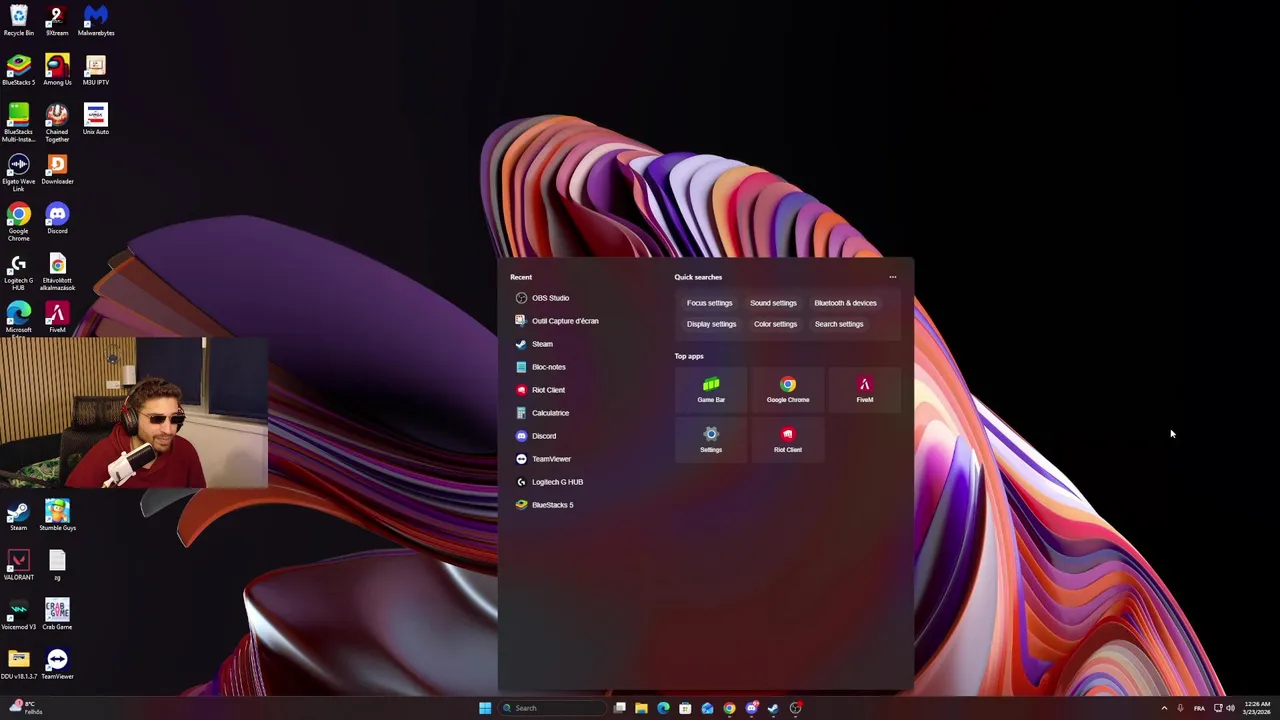Click the volume tray icon

(1230, 708)
